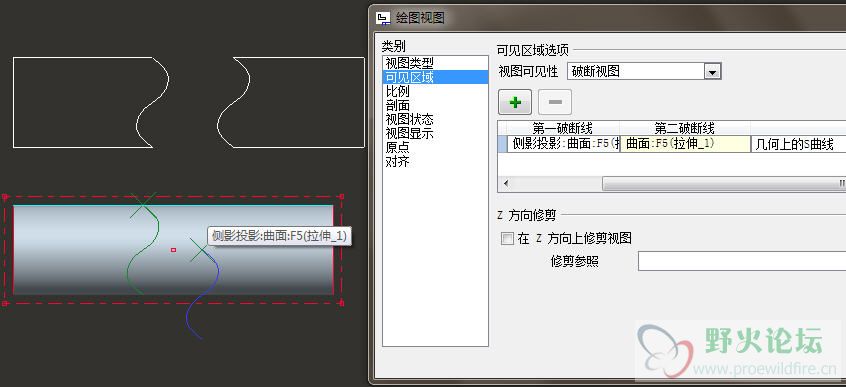
Task: Click the 绘图视图 dialog title icon
Action: [x=383, y=18]
